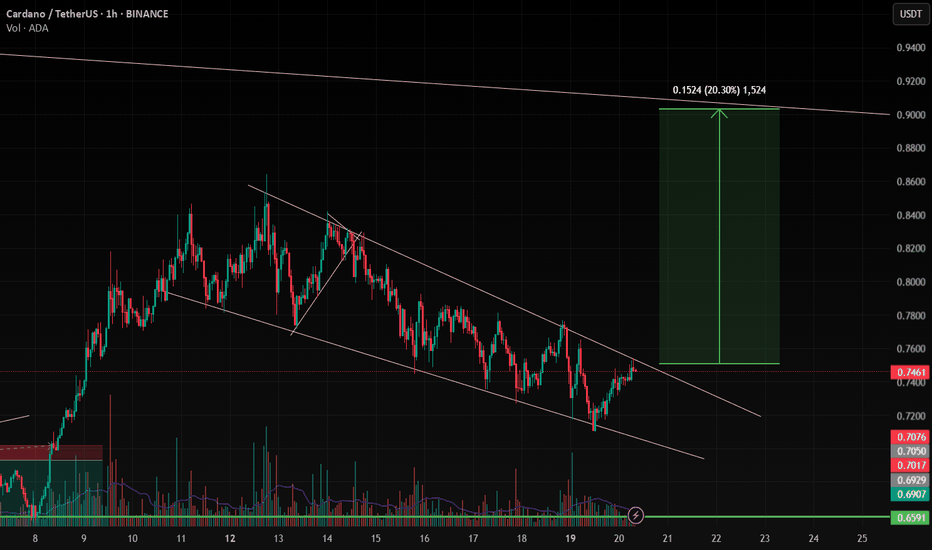Click date 22 on the time axis
Image resolution: width=932 pixels, height=550 pixels.
point(716,539)
